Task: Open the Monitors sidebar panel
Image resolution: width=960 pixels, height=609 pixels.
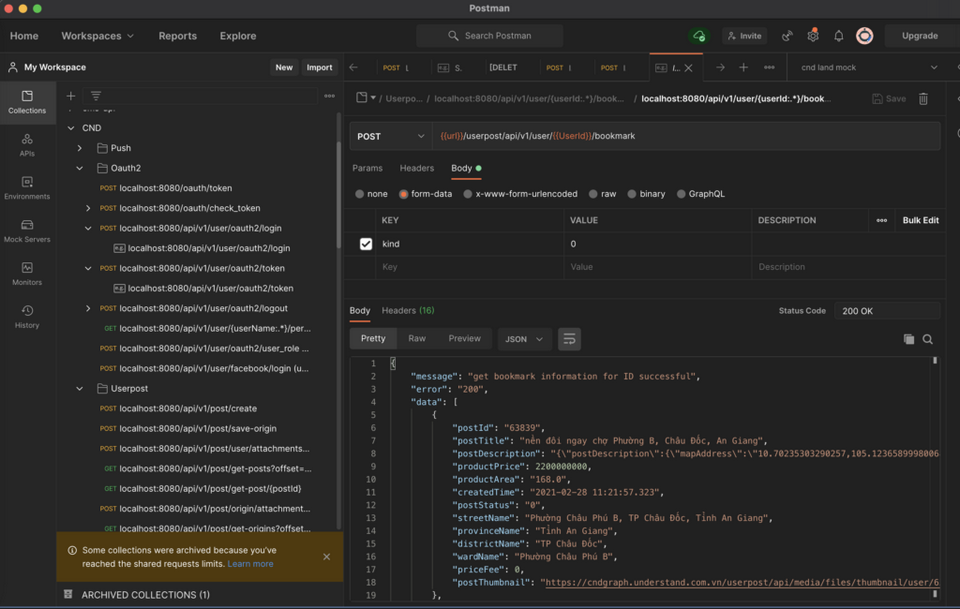Action: pyautogui.click(x=27, y=273)
